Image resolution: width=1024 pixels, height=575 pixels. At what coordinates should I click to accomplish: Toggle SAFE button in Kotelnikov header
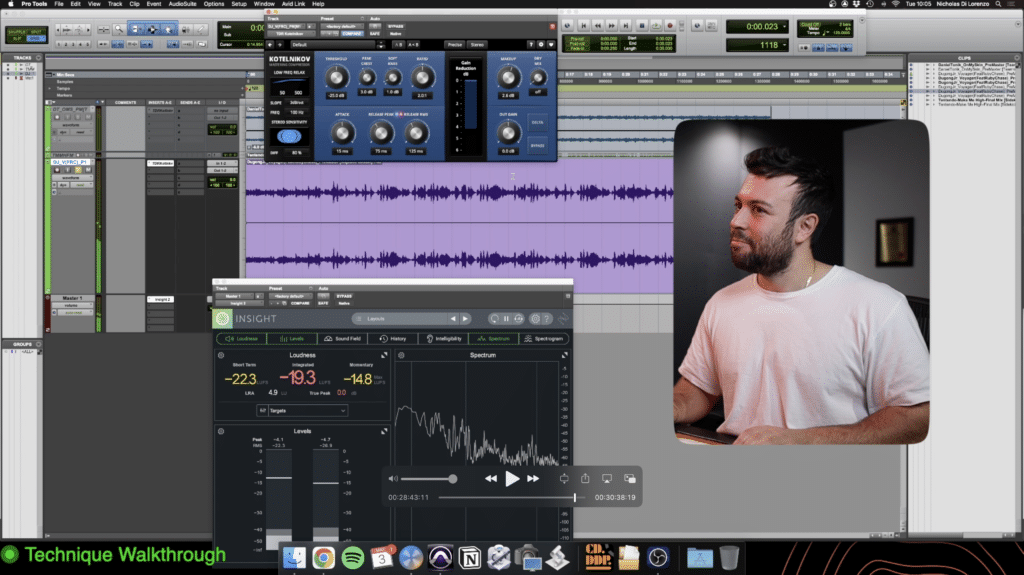(x=375, y=33)
